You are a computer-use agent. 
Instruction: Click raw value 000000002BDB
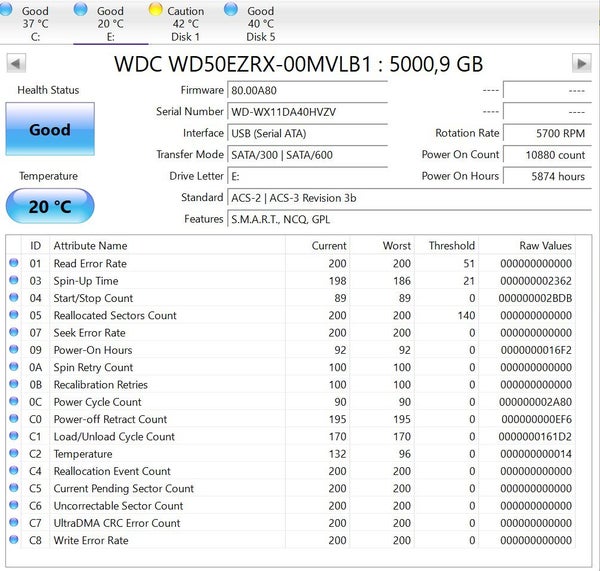(x=535, y=298)
